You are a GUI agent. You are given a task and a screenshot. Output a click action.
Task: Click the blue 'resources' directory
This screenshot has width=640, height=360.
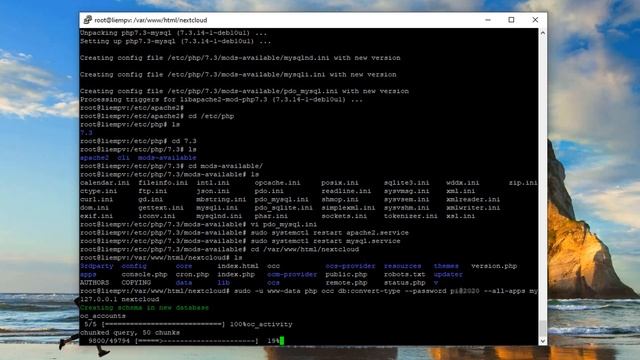[402, 266]
